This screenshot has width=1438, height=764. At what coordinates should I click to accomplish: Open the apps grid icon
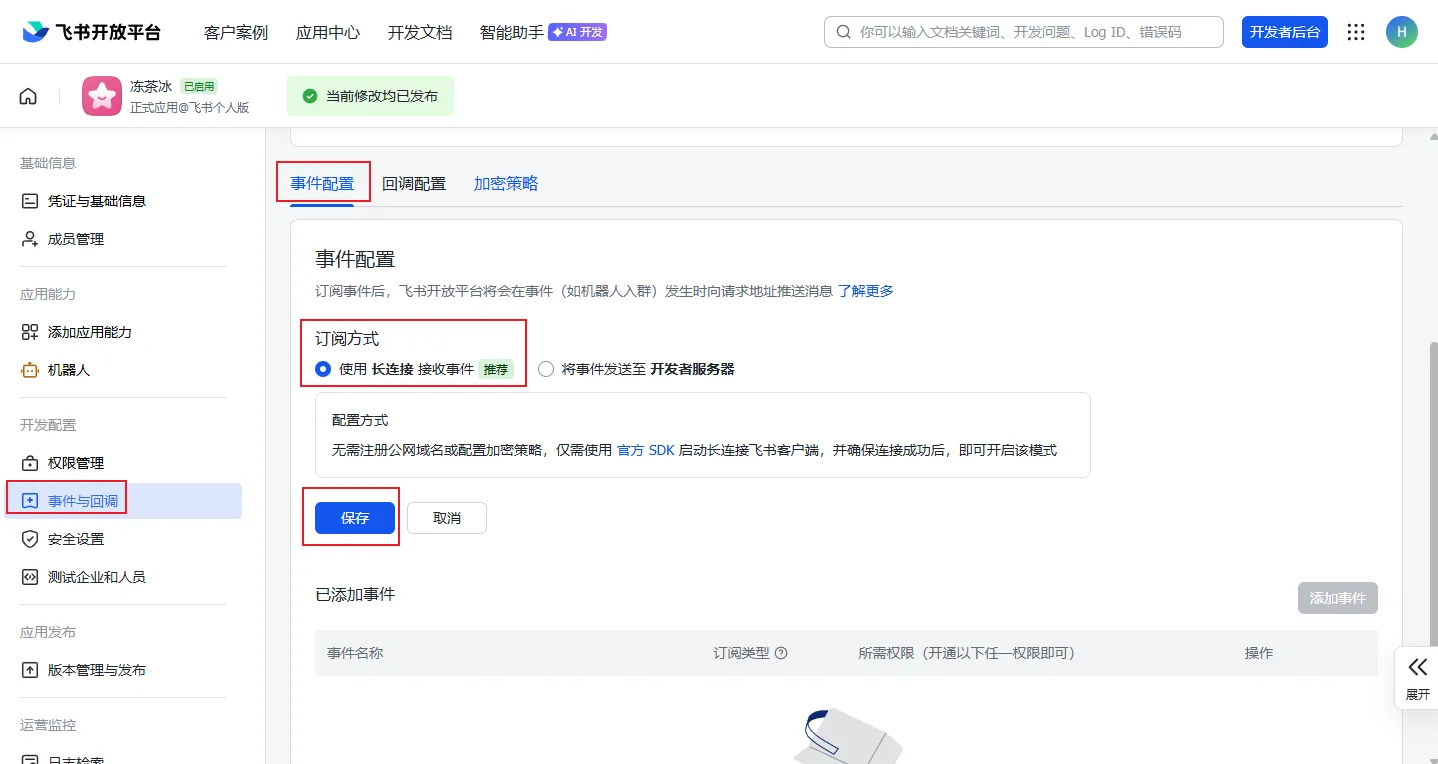1356,32
